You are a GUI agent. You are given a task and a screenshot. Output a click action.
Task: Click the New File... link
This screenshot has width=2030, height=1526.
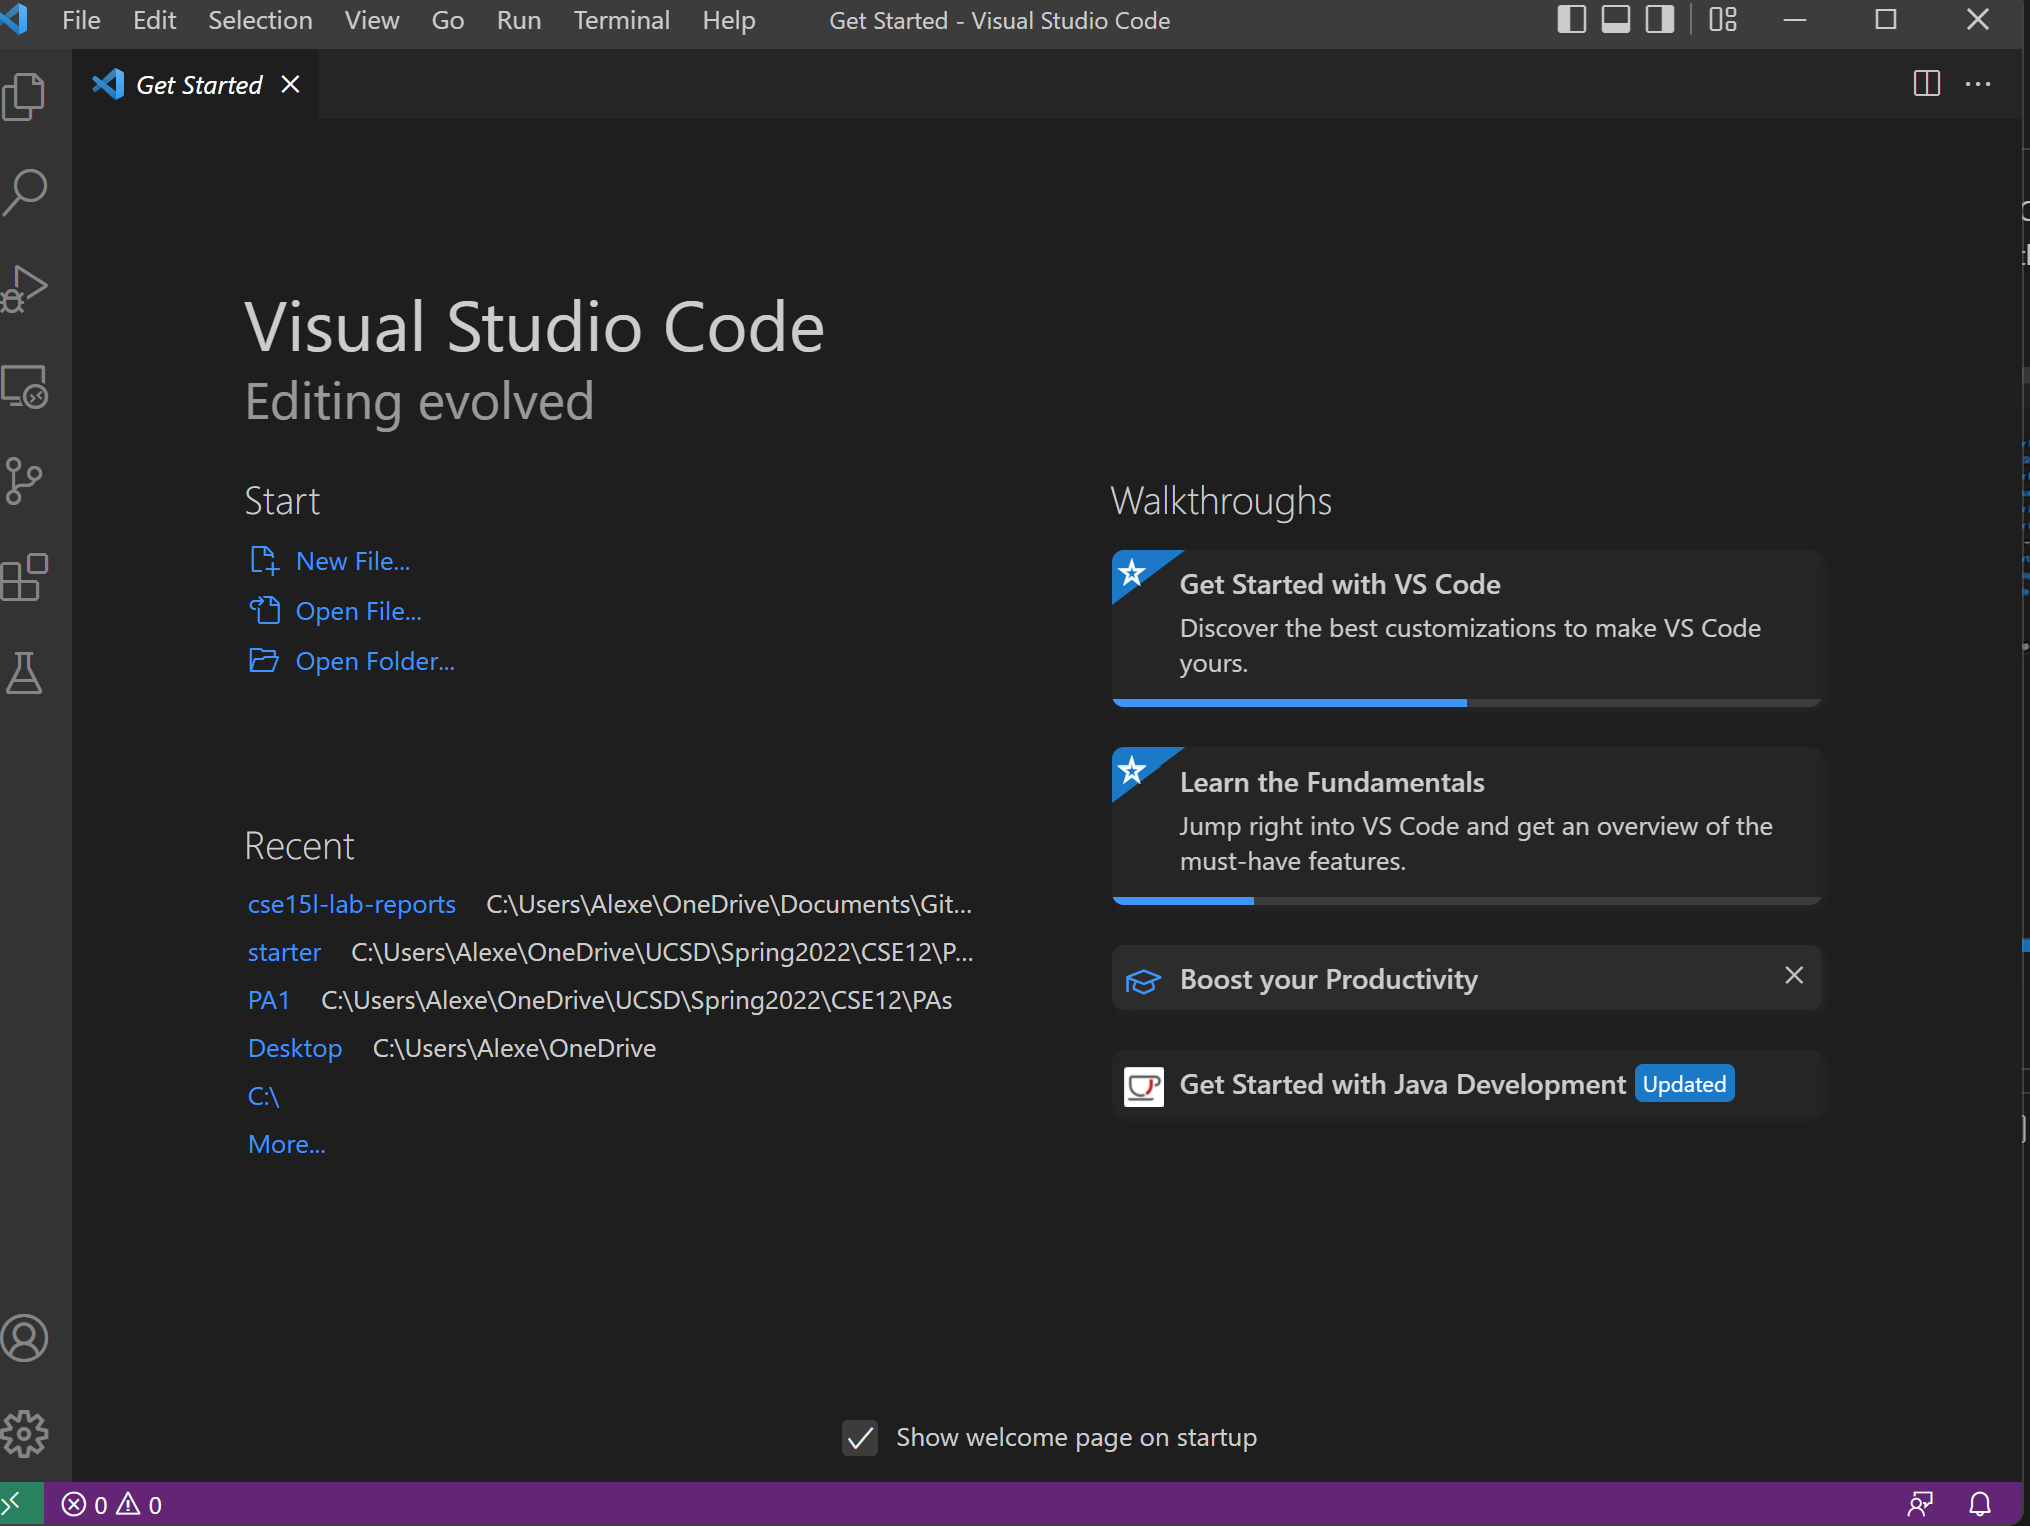(x=353, y=561)
